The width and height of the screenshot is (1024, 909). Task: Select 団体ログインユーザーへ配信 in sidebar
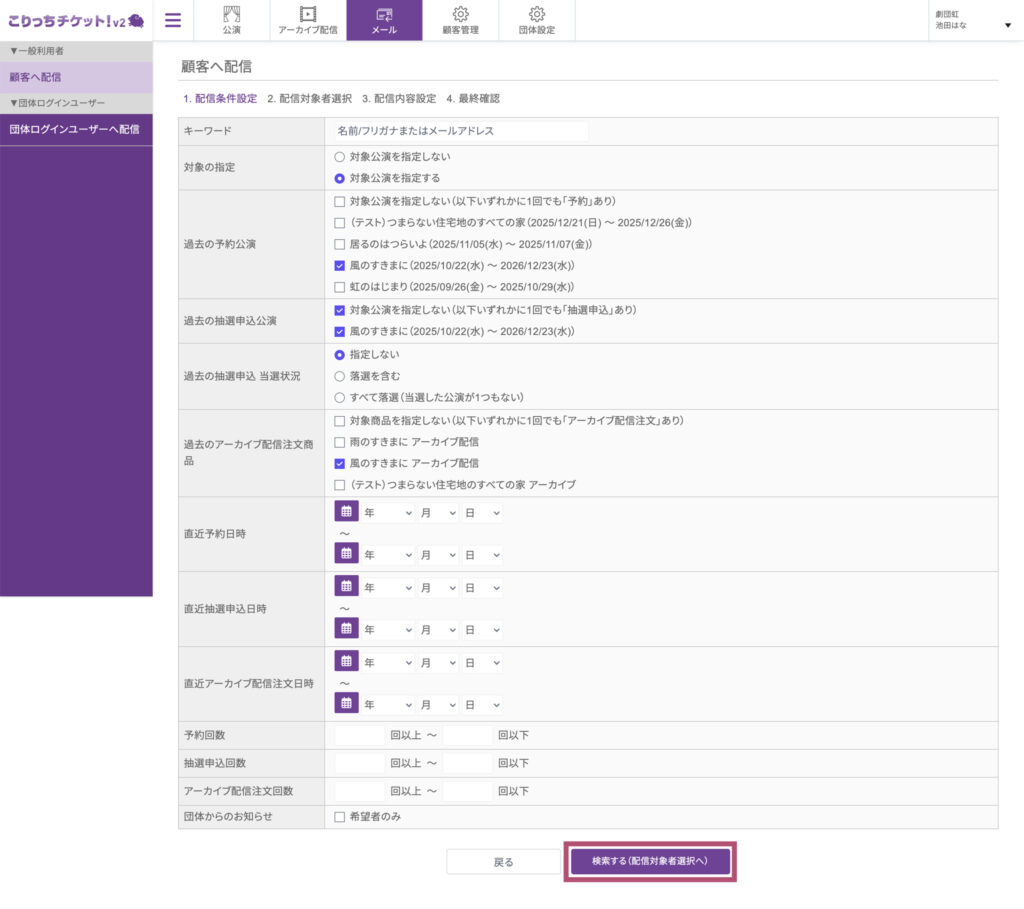tap(75, 129)
